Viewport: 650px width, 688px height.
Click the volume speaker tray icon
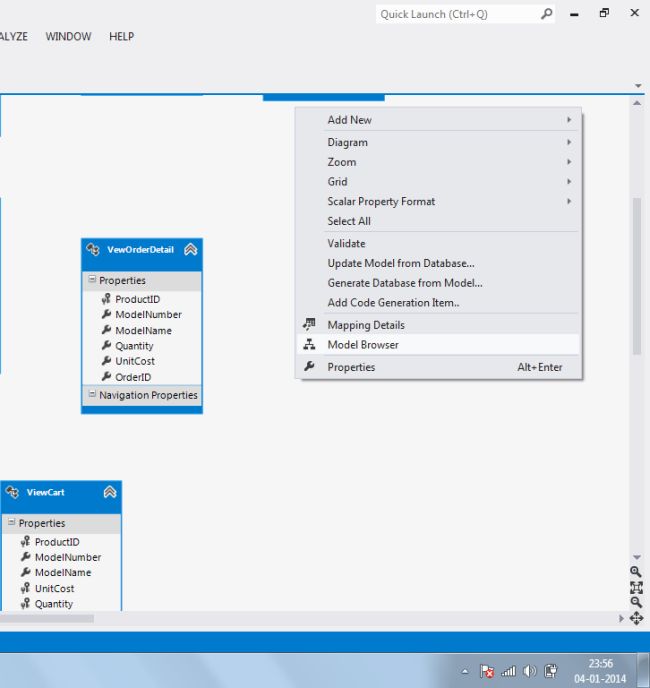pyautogui.click(x=530, y=671)
